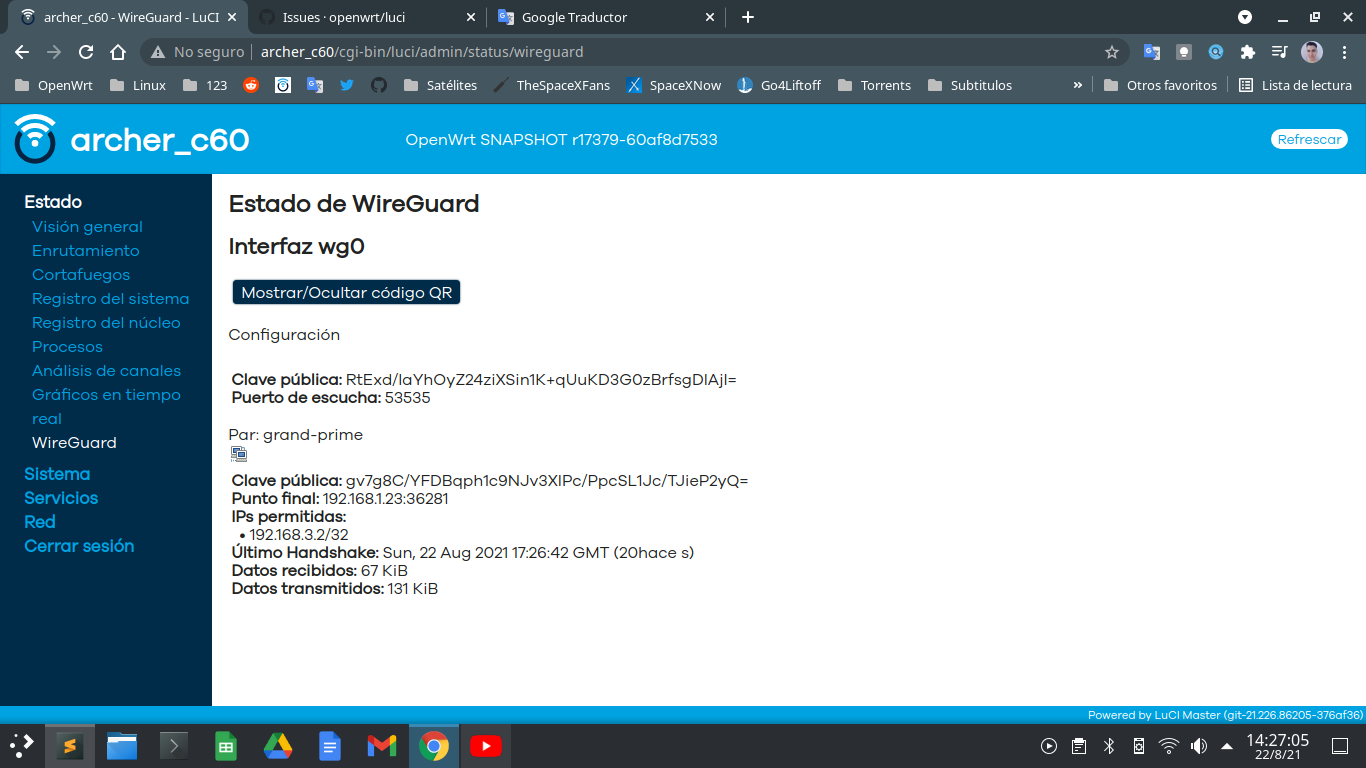Open the Cortafuegos status page
Viewport: 1366px width, 768px height.
pos(81,275)
